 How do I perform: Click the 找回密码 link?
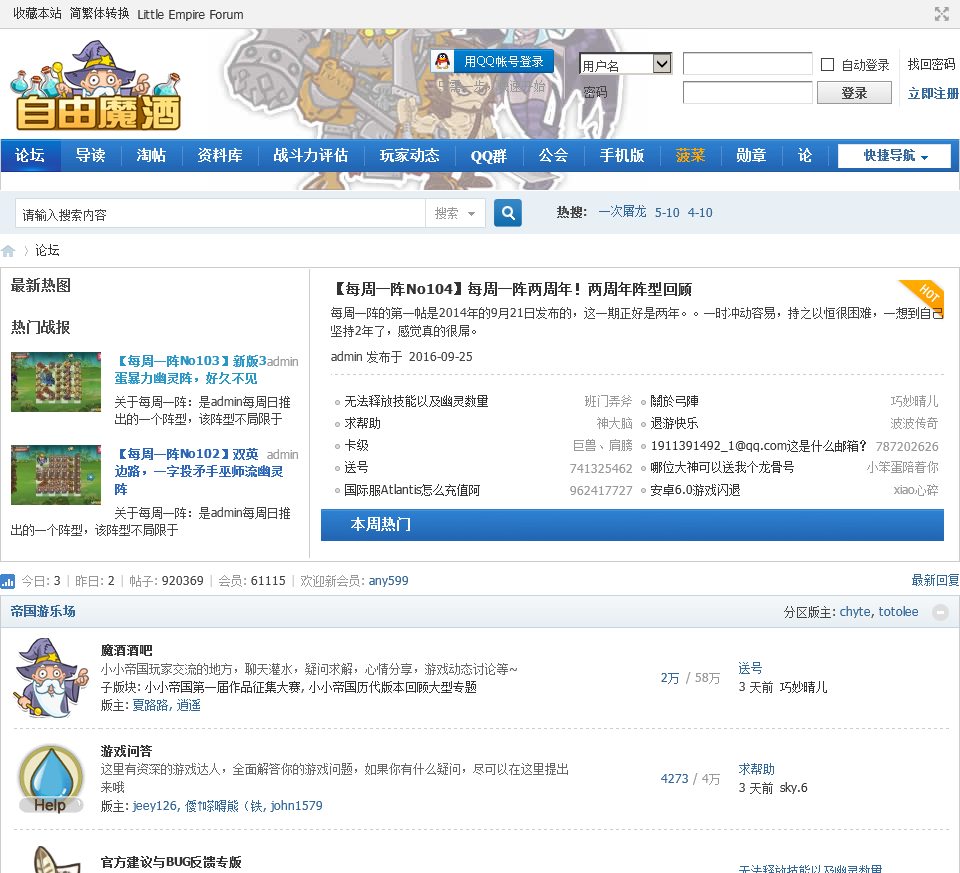click(931, 64)
